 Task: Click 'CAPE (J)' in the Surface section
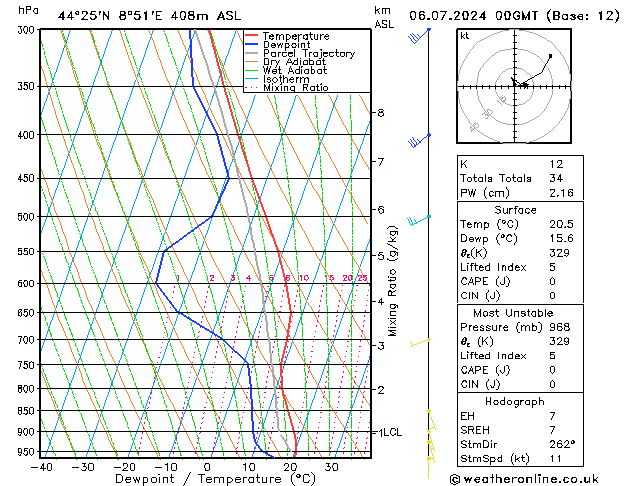(x=485, y=281)
